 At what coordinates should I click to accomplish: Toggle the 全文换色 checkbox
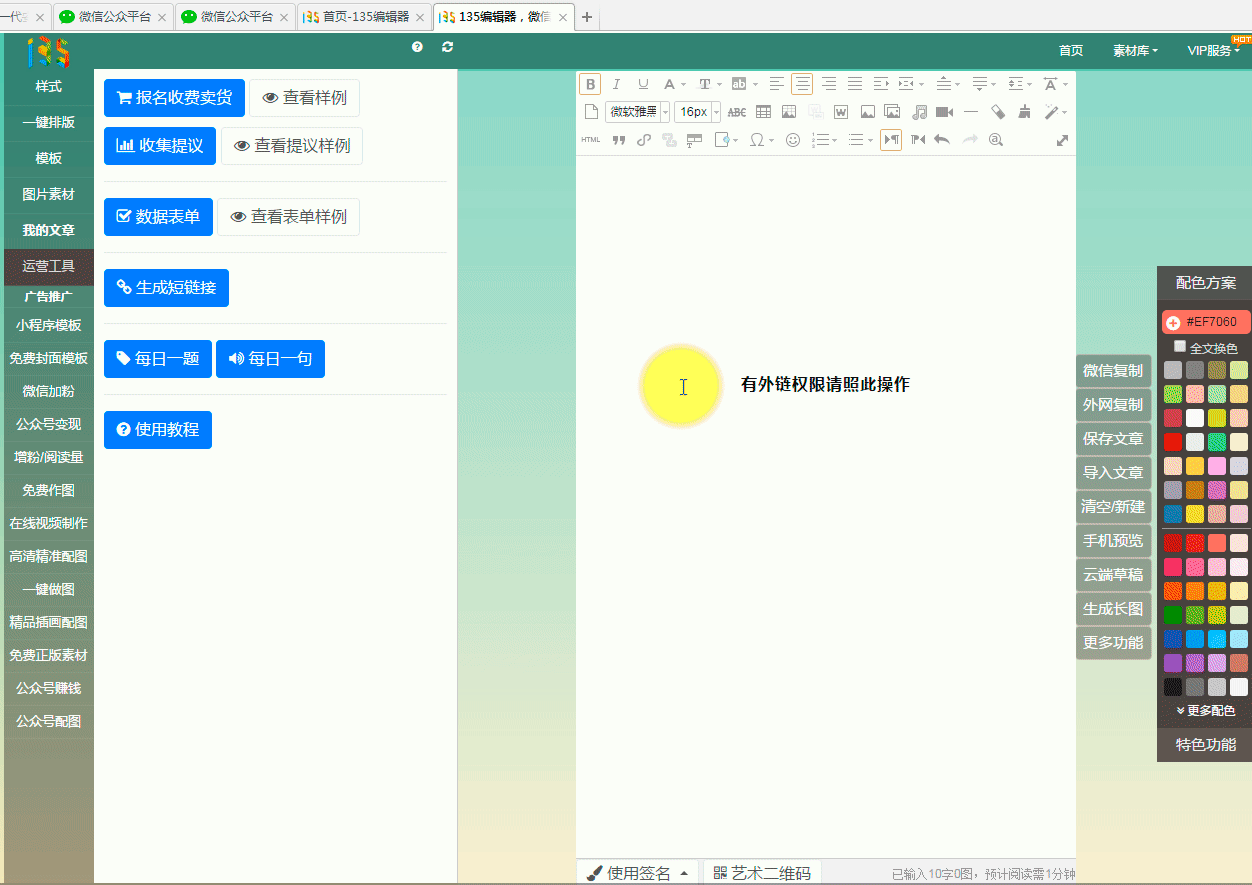coord(1180,347)
